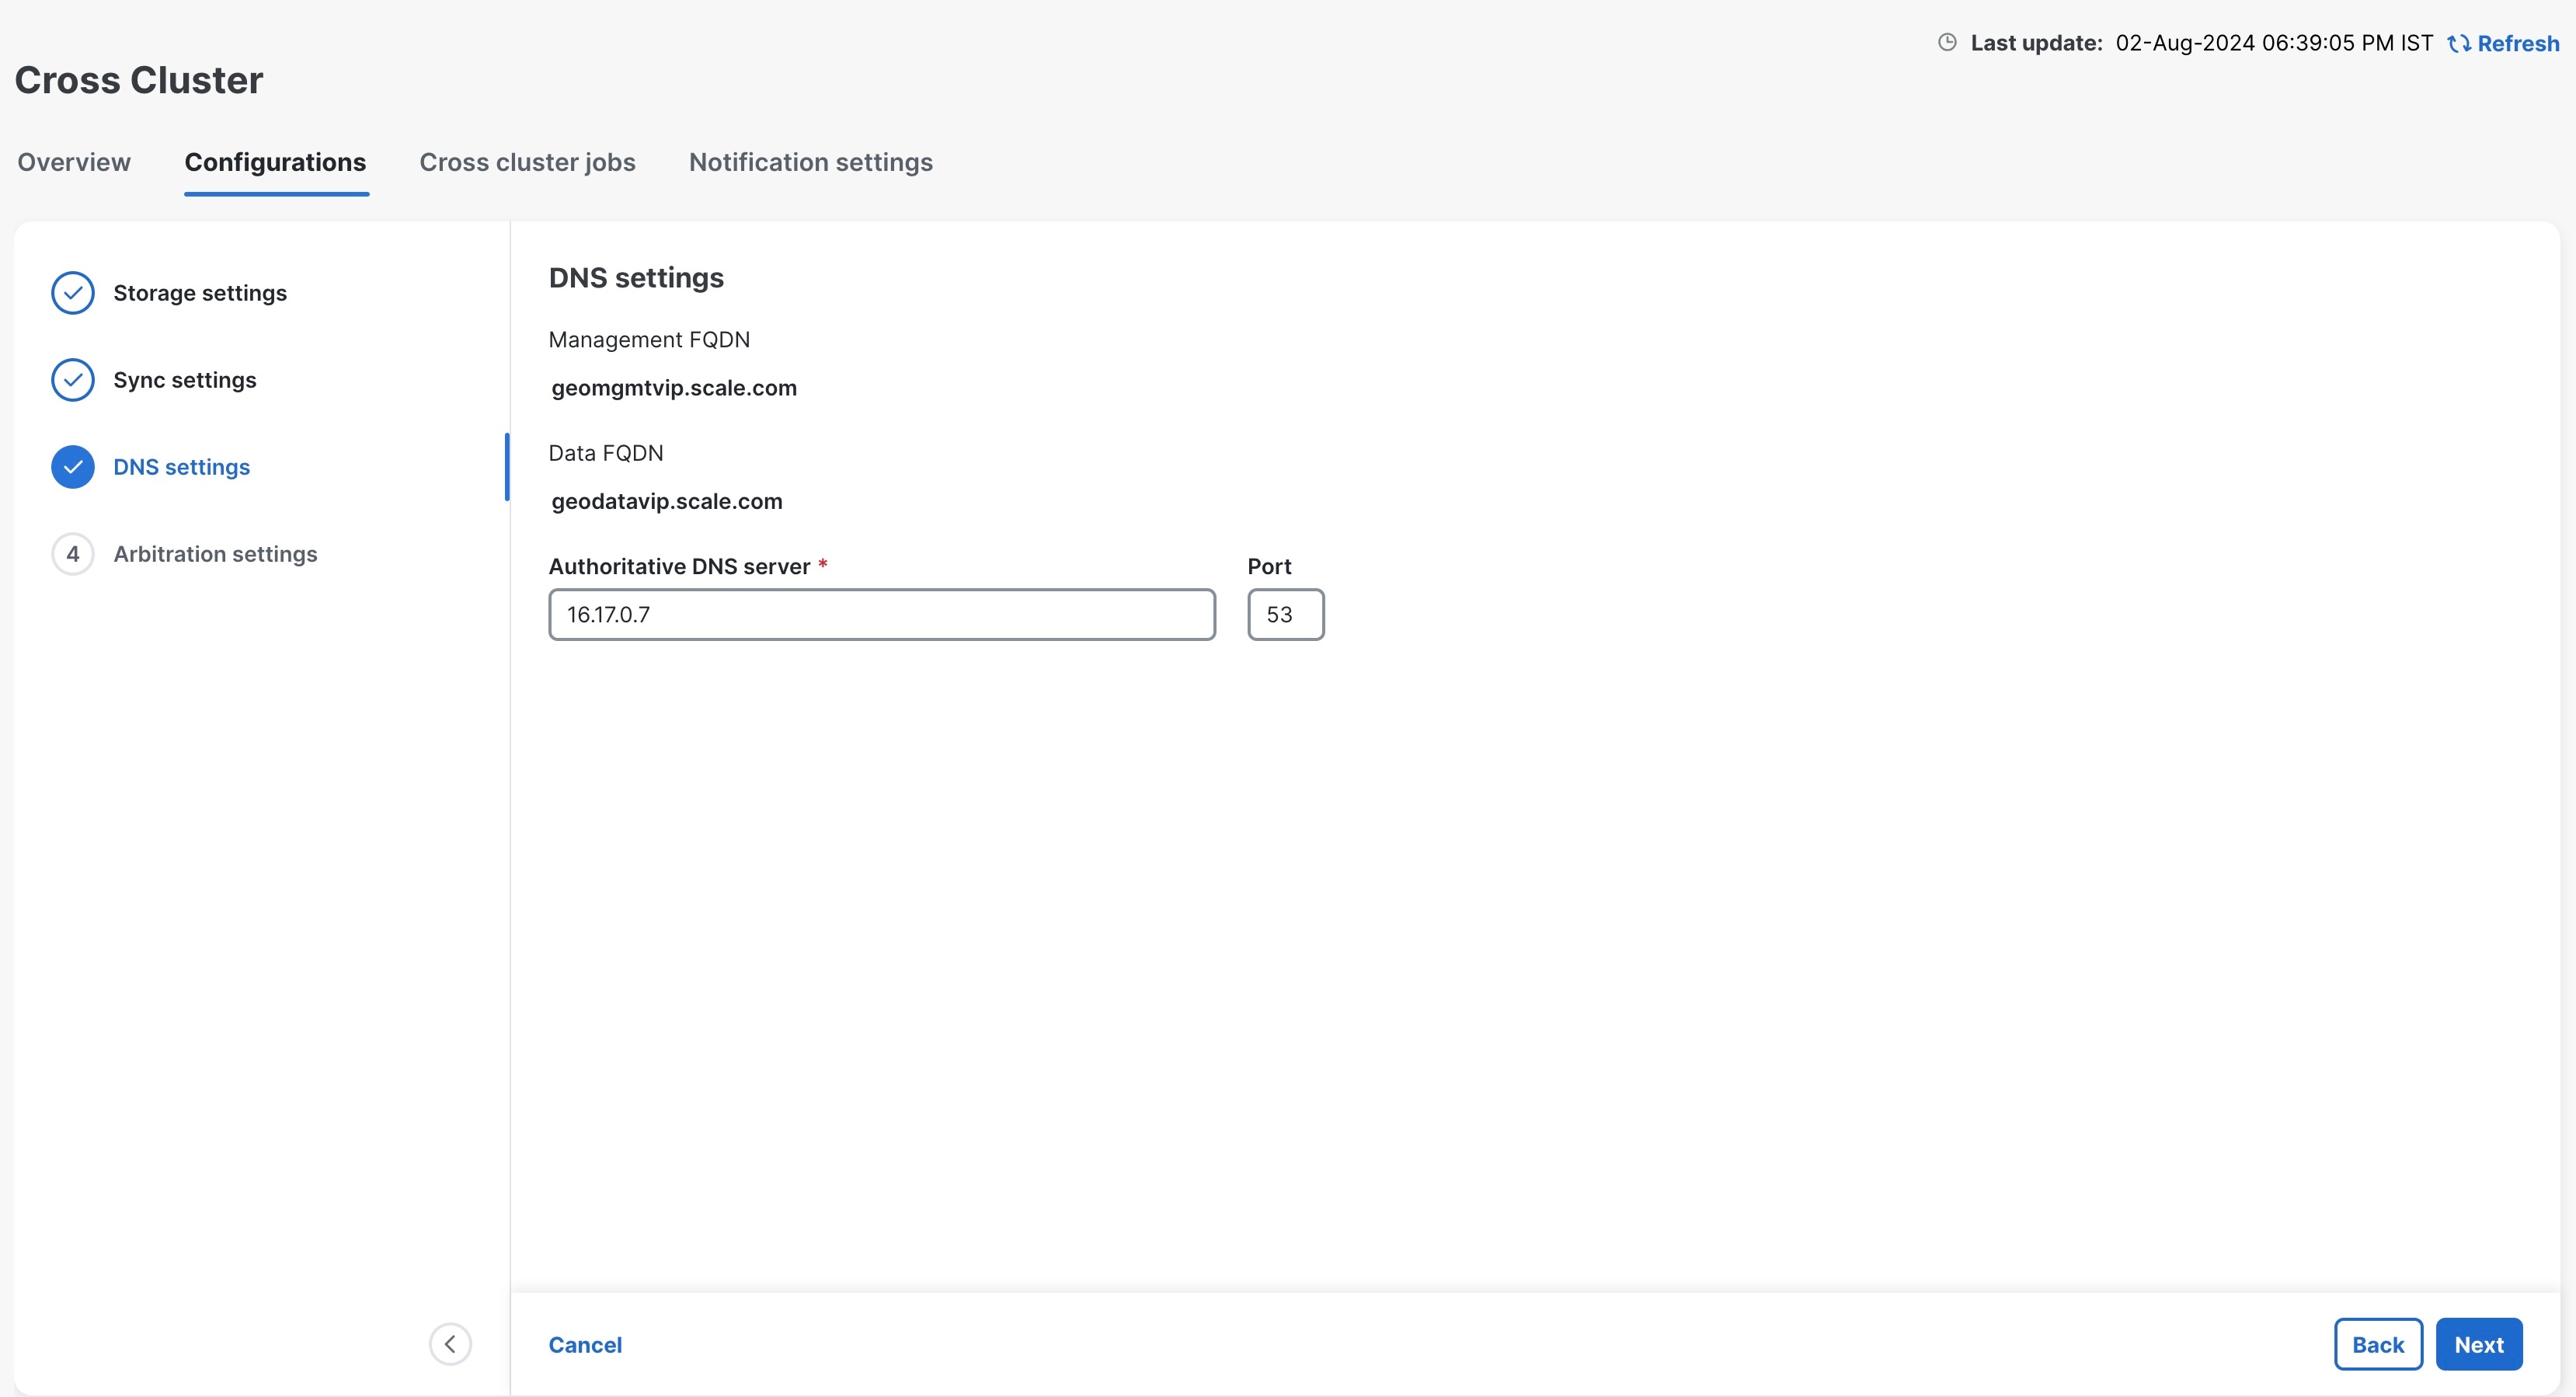Select the Configurations tab
The image size is (2576, 1397).
pos(276,162)
